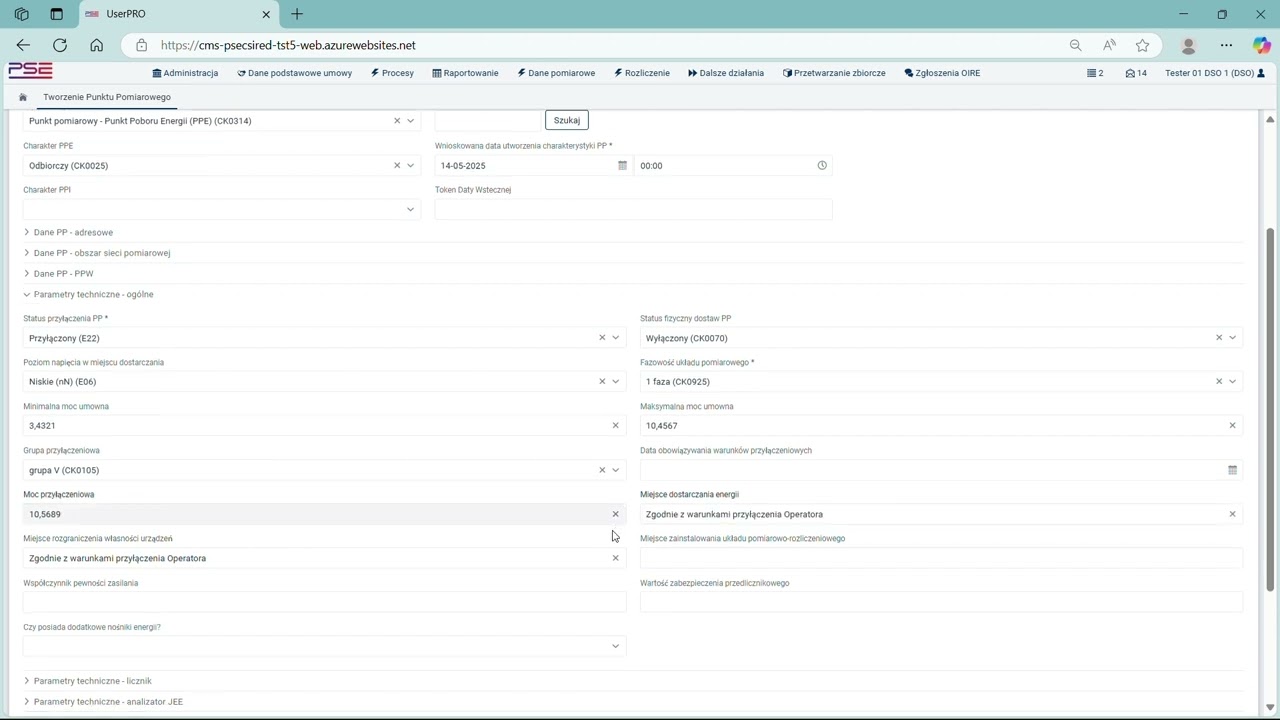Open the inbox icon with count 14
The image size is (1280, 720).
pos(1136,73)
